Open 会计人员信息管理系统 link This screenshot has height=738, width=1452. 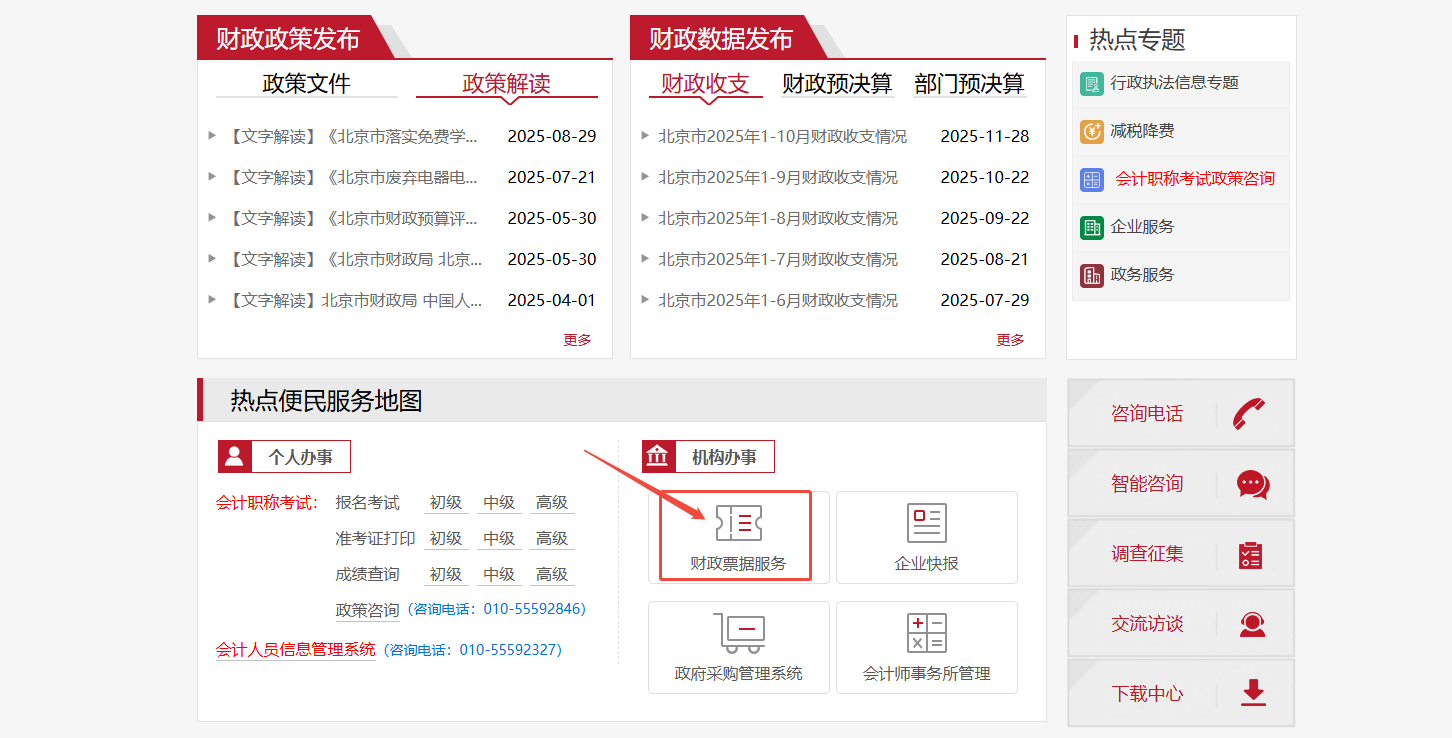click(x=296, y=650)
